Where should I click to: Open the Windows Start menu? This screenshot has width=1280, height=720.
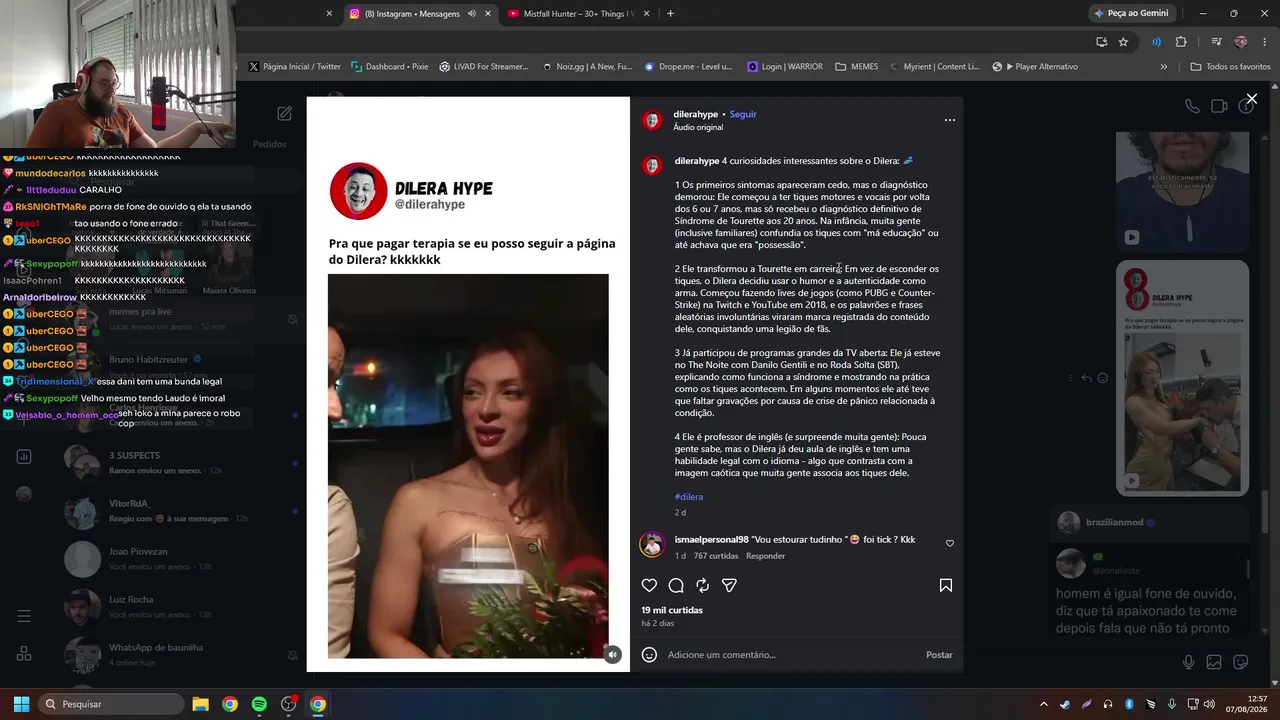21,704
